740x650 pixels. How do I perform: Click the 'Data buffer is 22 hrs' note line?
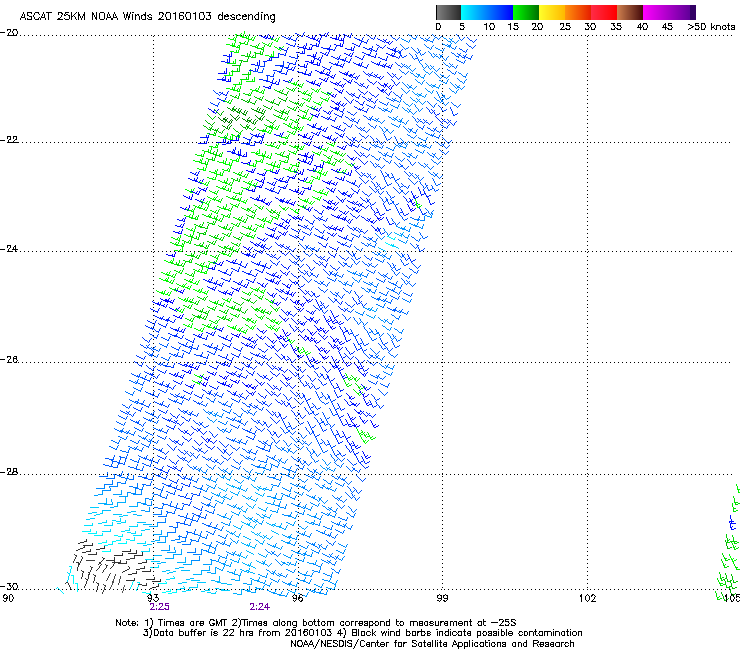pos(363,633)
